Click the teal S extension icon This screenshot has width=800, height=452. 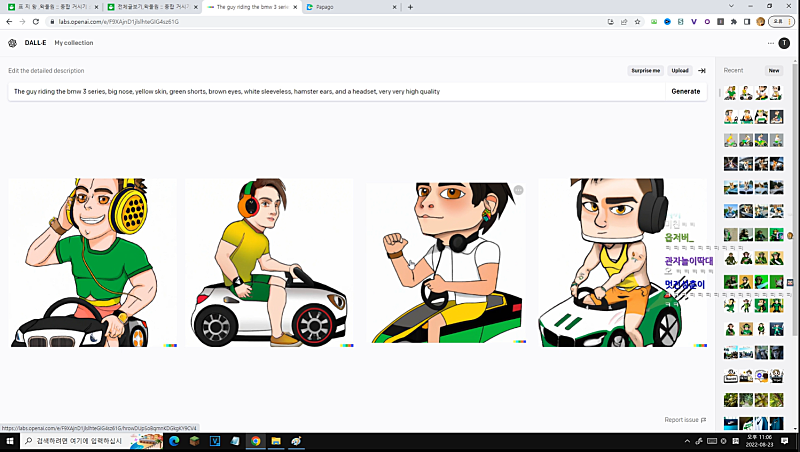pos(681,22)
